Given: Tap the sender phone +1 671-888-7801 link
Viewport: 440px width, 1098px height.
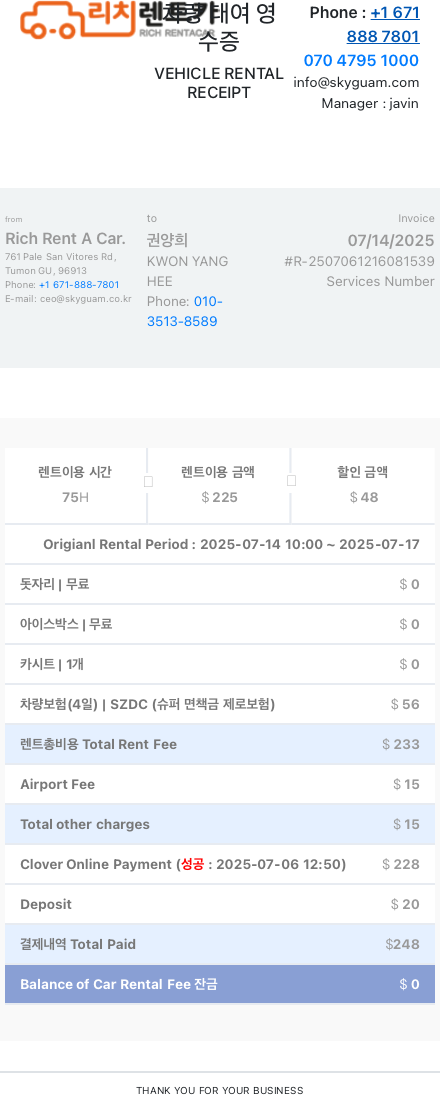Looking at the screenshot, I should [x=79, y=285].
